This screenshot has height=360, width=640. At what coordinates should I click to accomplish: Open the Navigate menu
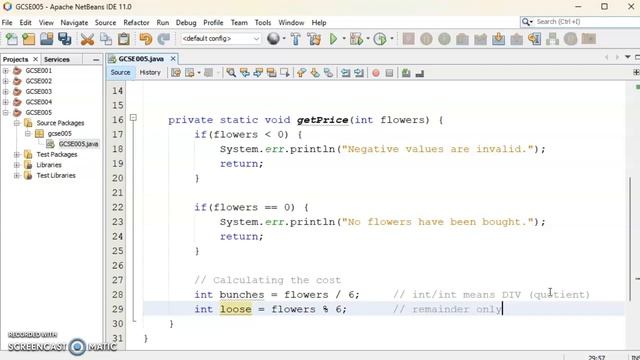tap(74, 22)
